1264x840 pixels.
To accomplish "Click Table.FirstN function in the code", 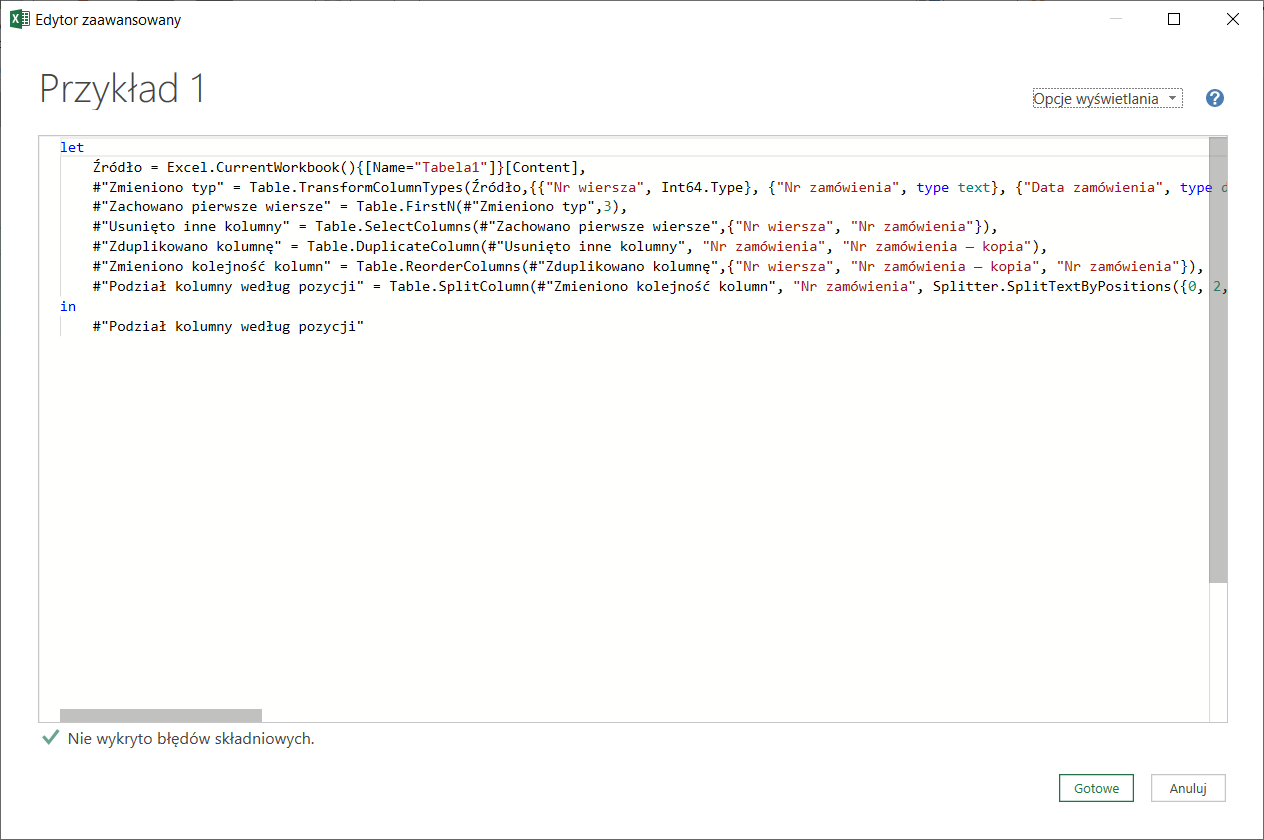I will [395, 207].
